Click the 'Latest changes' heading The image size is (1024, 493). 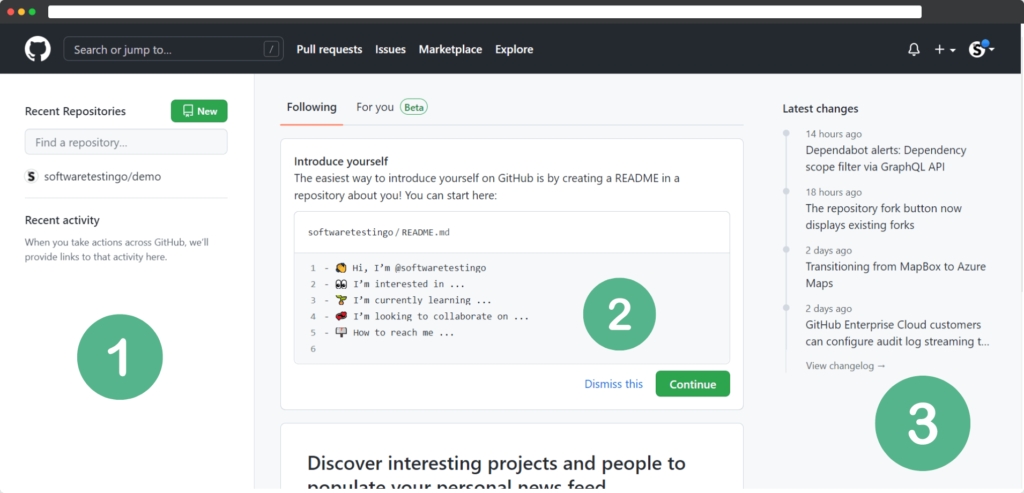click(x=820, y=108)
